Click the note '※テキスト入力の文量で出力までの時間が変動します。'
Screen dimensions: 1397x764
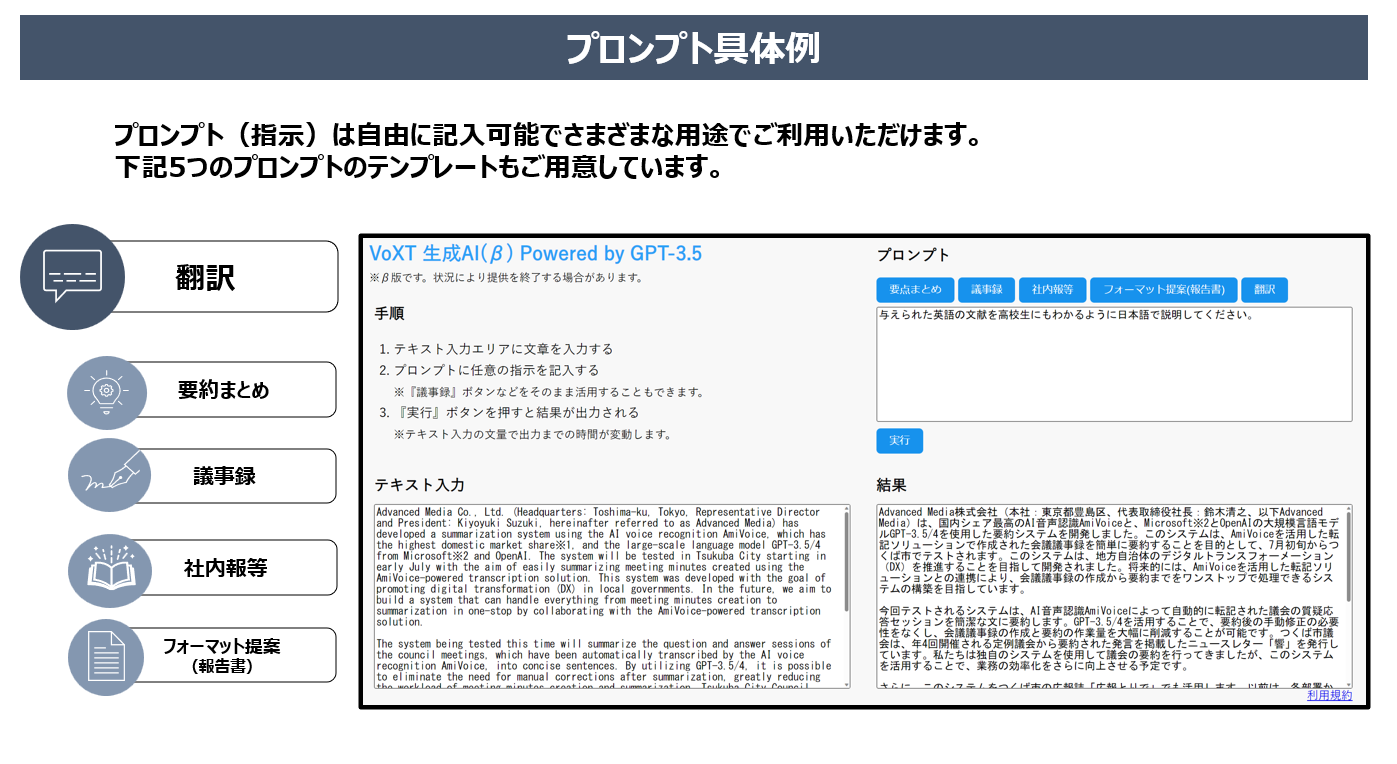click(x=532, y=435)
